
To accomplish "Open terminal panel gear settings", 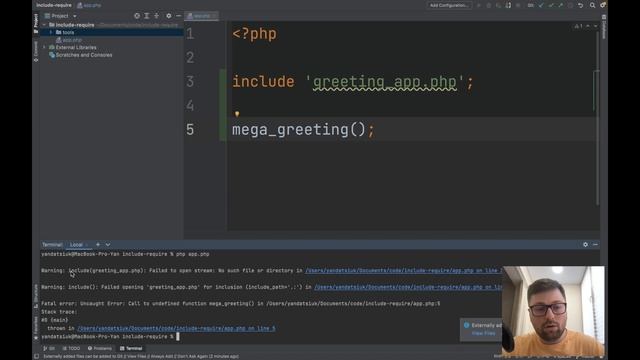I will pyautogui.click(x=585, y=244).
